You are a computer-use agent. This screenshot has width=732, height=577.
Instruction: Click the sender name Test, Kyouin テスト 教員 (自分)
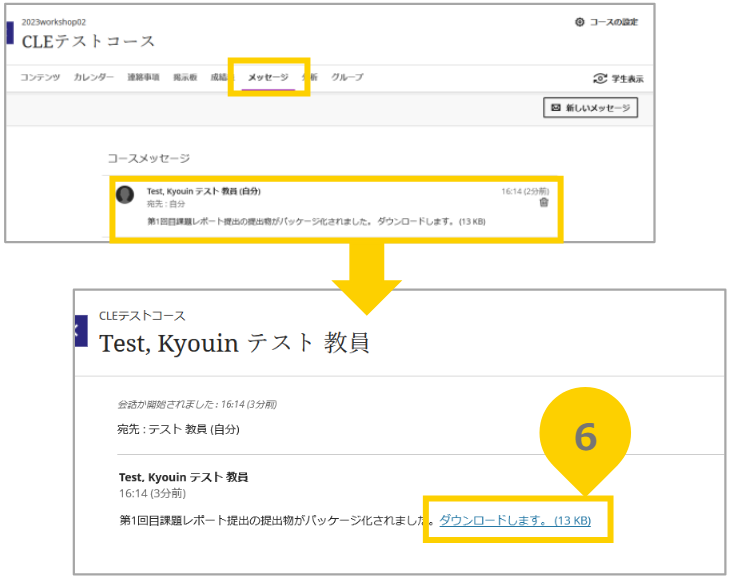(x=204, y=191)
